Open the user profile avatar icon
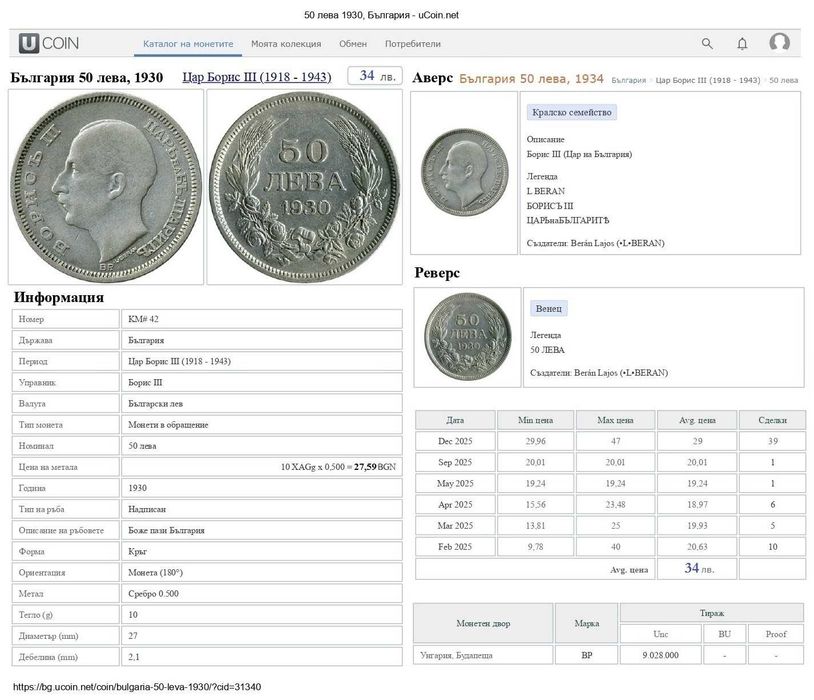 pyautogui.click(x=779, y=43)
